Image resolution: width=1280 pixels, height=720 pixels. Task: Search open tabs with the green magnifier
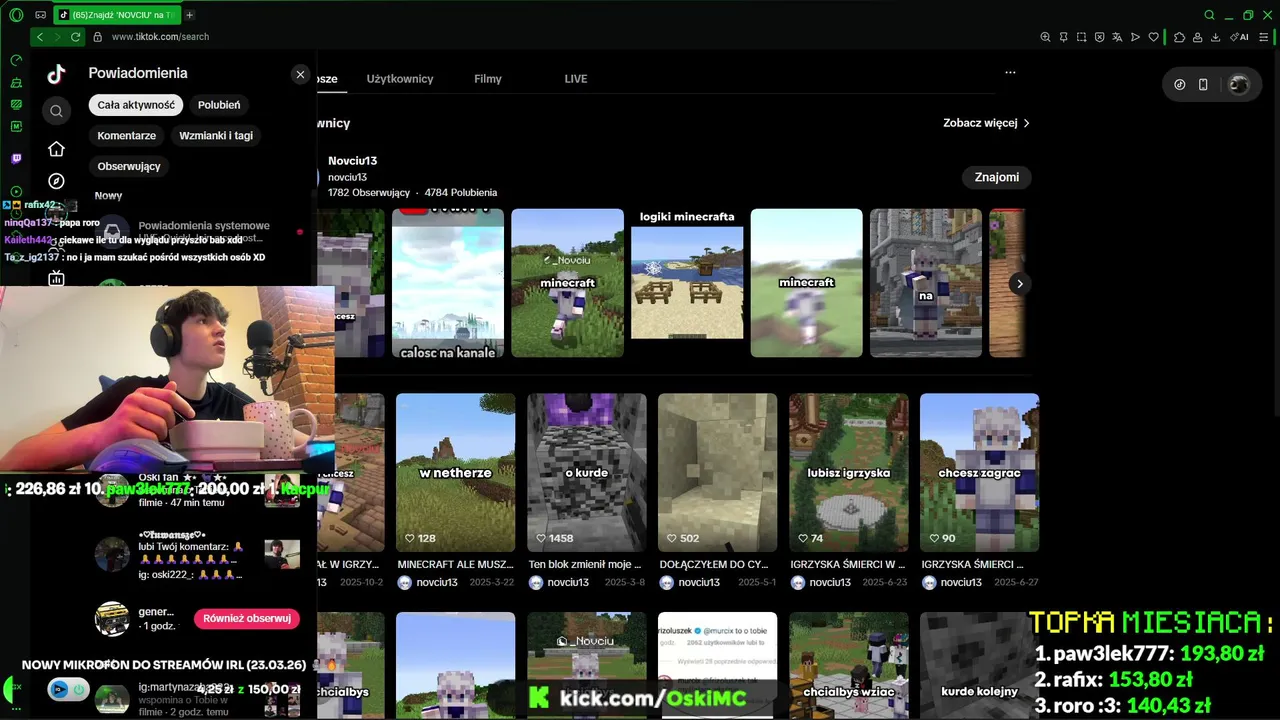1209,15
